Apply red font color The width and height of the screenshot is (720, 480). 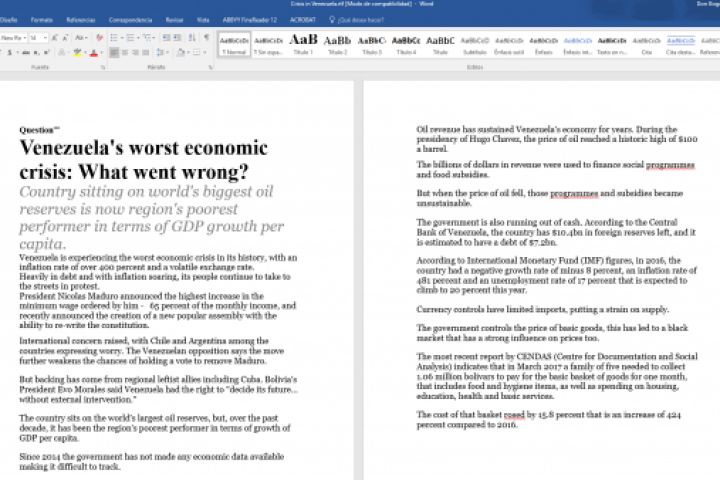point(94,53)
